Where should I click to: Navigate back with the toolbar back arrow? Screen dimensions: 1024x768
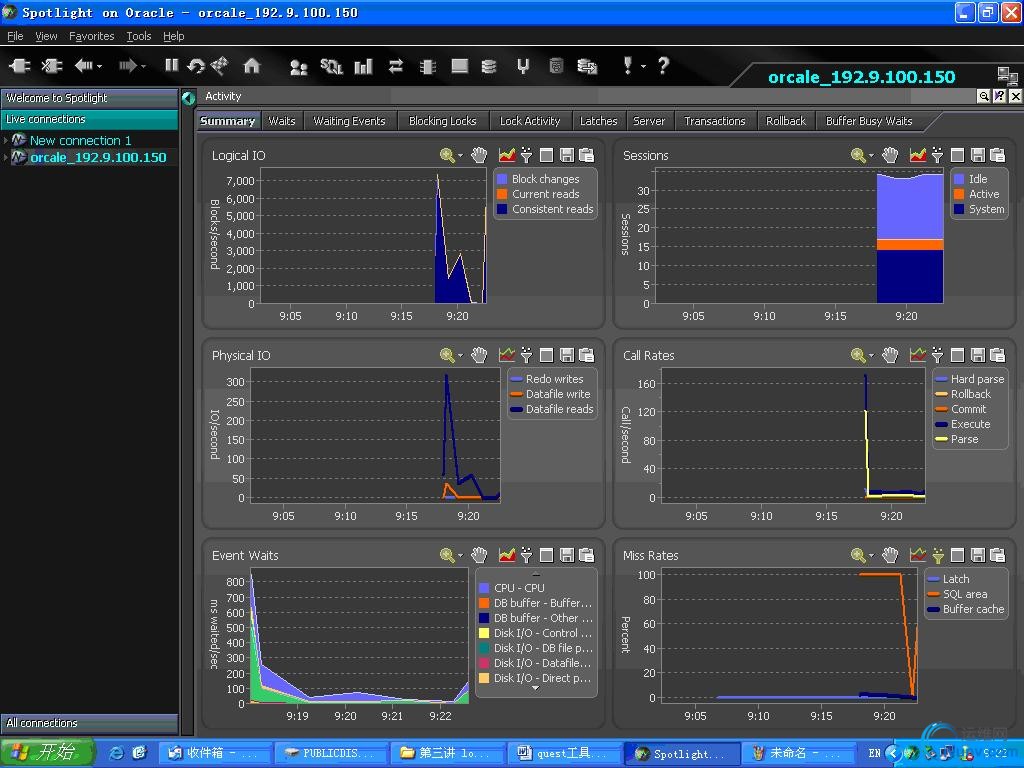click(84, 65)
